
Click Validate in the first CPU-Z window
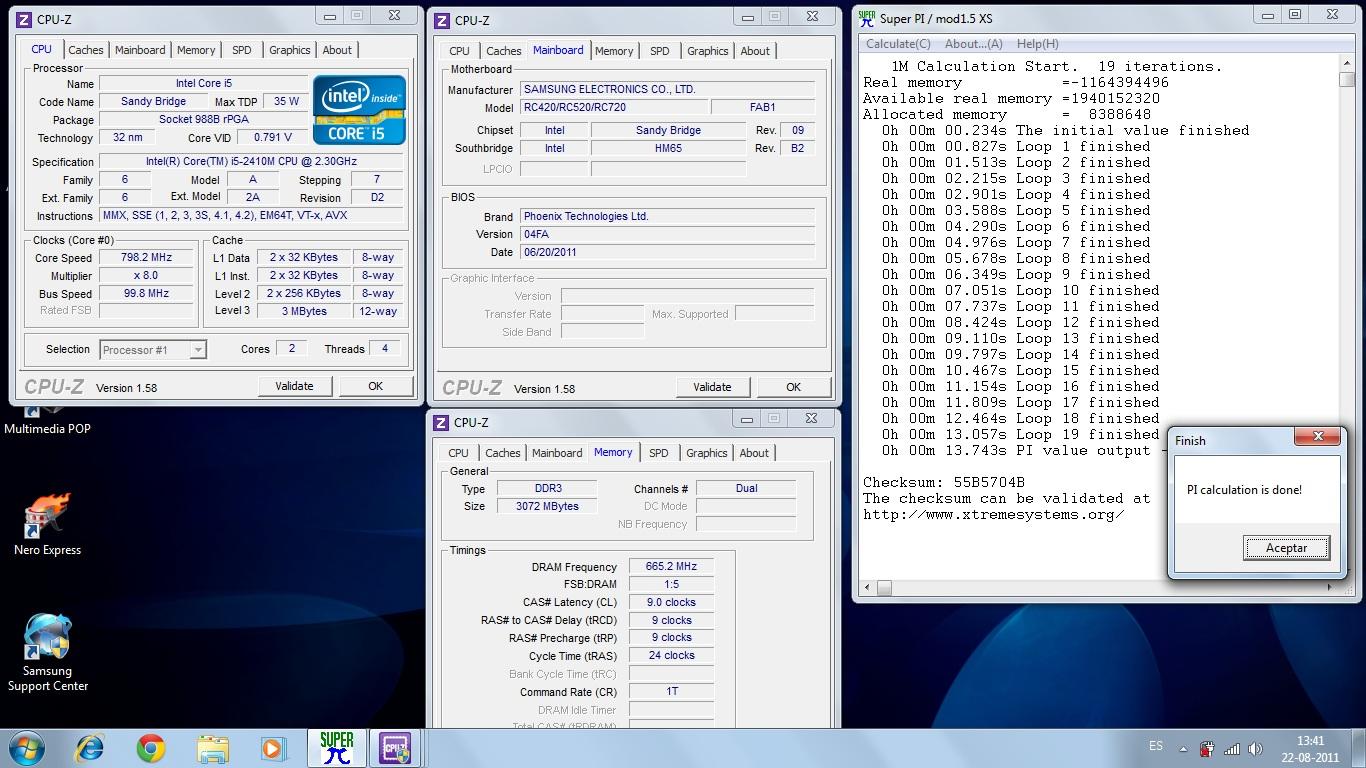(x=294, y=386)
